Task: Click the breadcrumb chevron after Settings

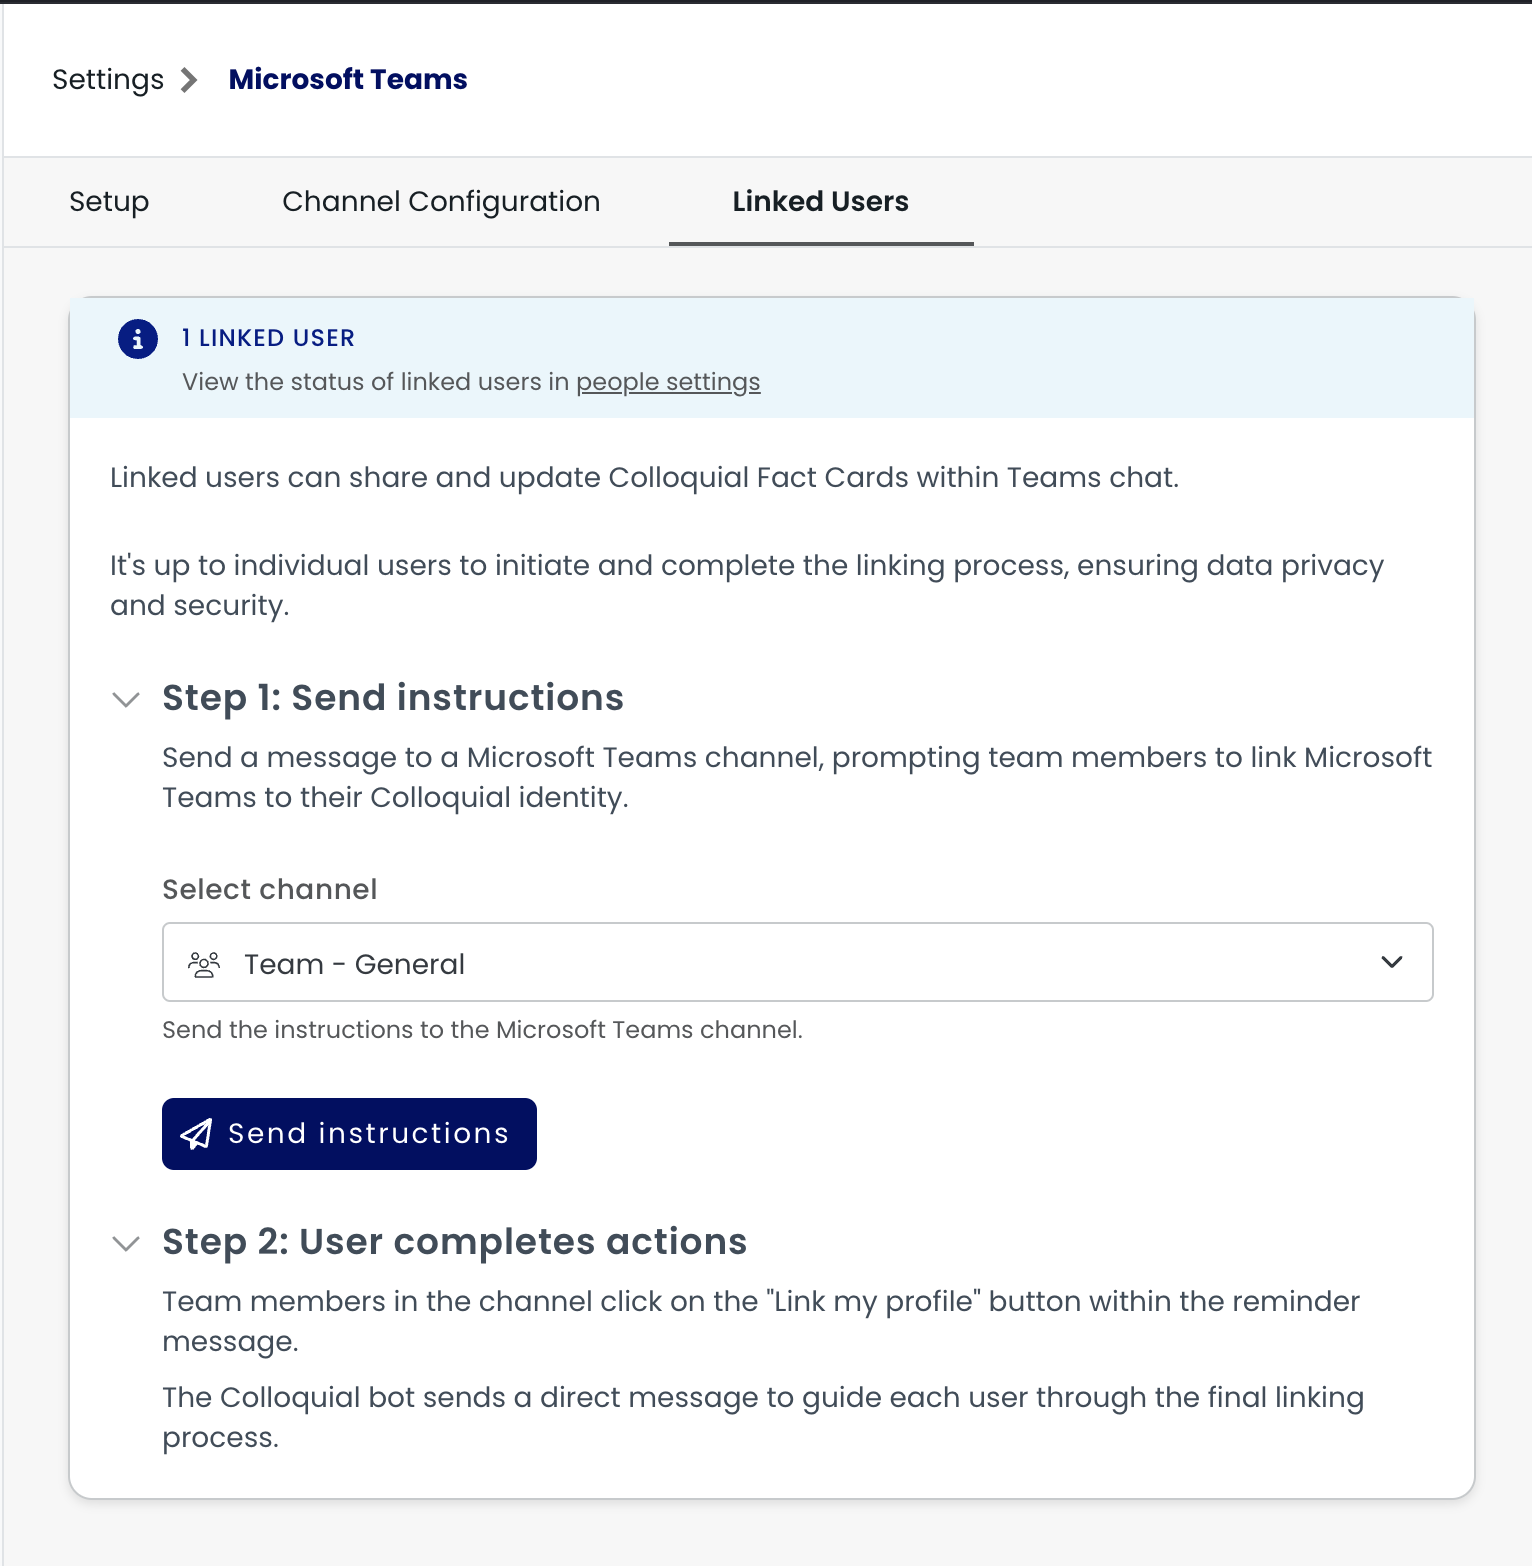Action: tap(189, 80)
